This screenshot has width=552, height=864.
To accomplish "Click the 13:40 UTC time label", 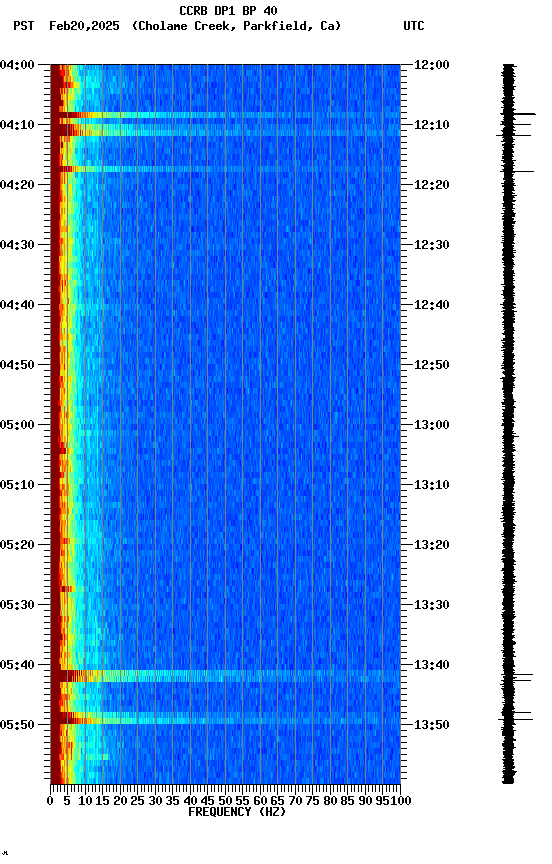I will [x=432, y=665].
